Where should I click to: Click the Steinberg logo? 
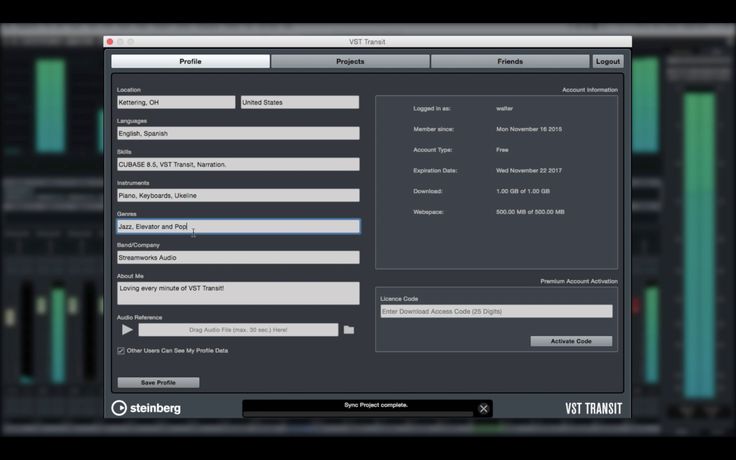pos(146,408)
